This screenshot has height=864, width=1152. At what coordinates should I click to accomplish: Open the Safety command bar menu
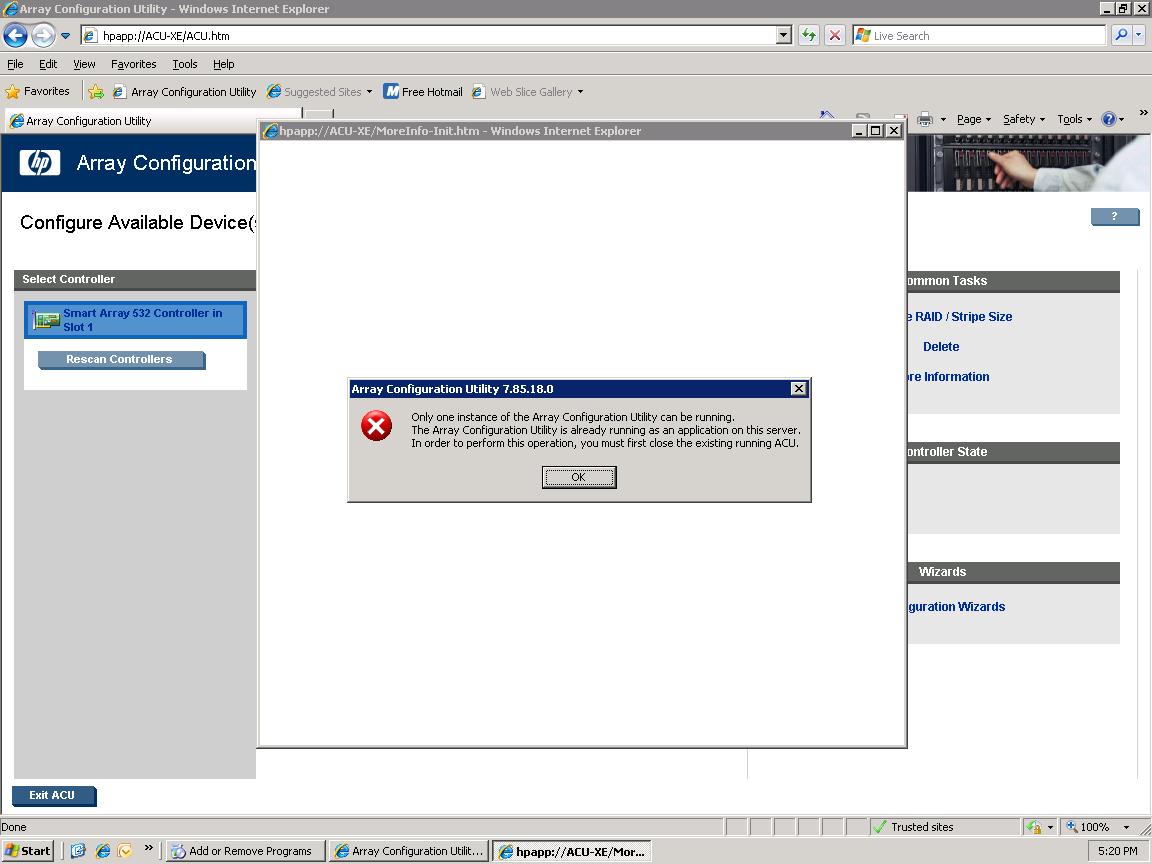coord(1023,119)
